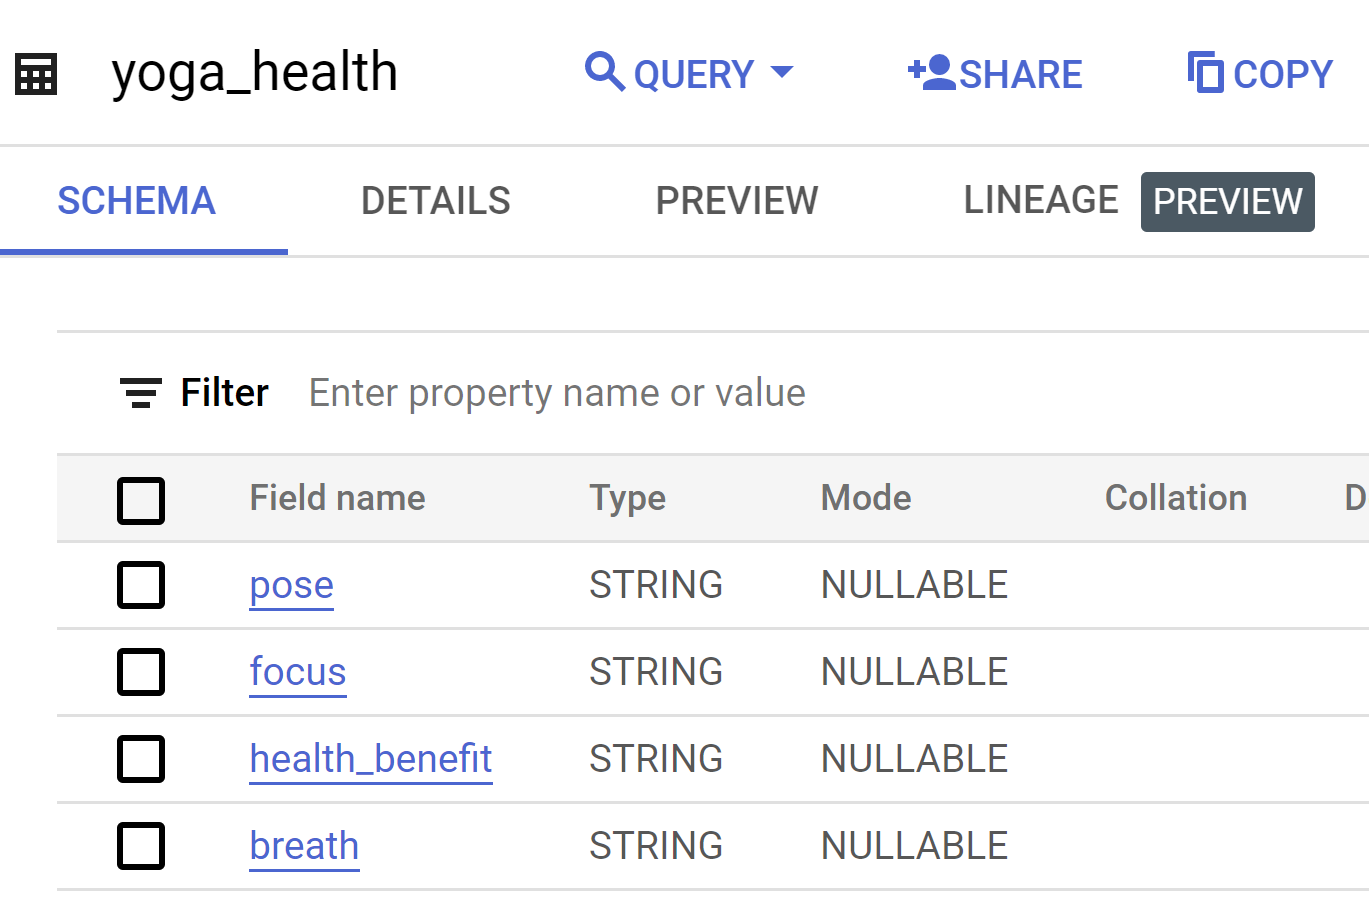Image resolution: width=1369 pixels, height=913 pixels.
Task: Select the health_benefit row checkbox
Action: pos(141,759)
